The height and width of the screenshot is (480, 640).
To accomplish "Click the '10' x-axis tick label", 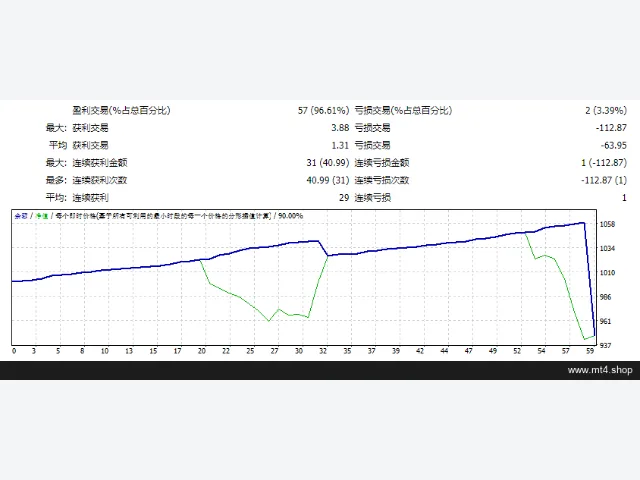I will point(105,351).
